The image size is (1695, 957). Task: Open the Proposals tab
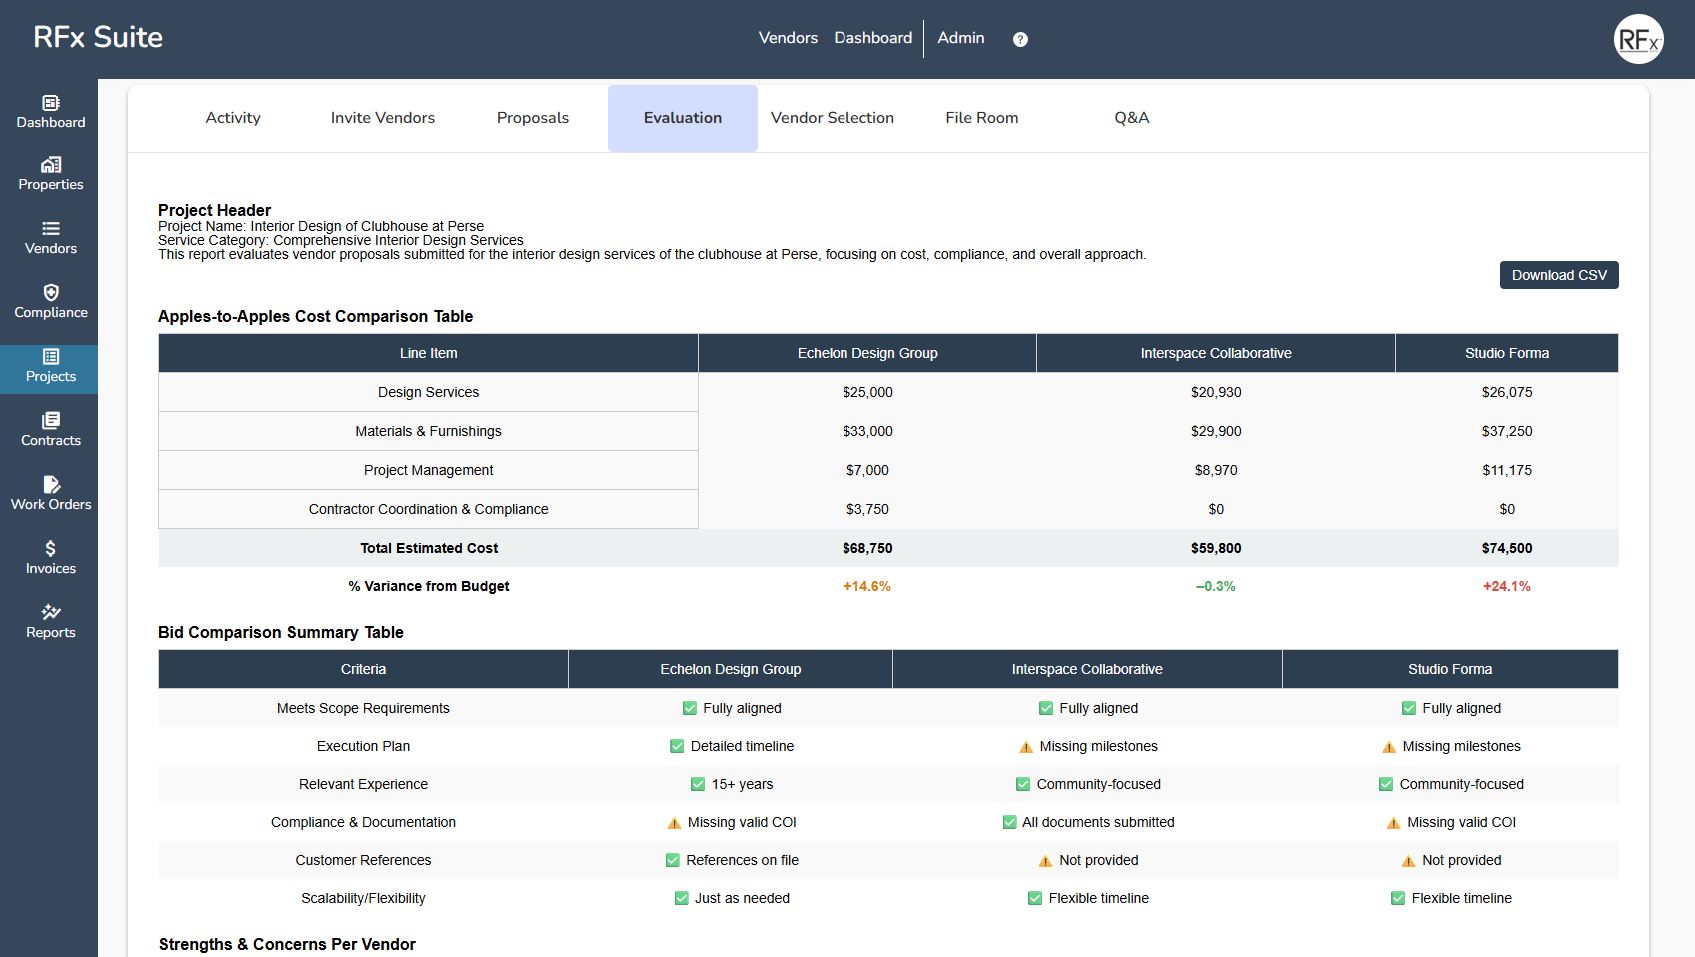(533, 118)
